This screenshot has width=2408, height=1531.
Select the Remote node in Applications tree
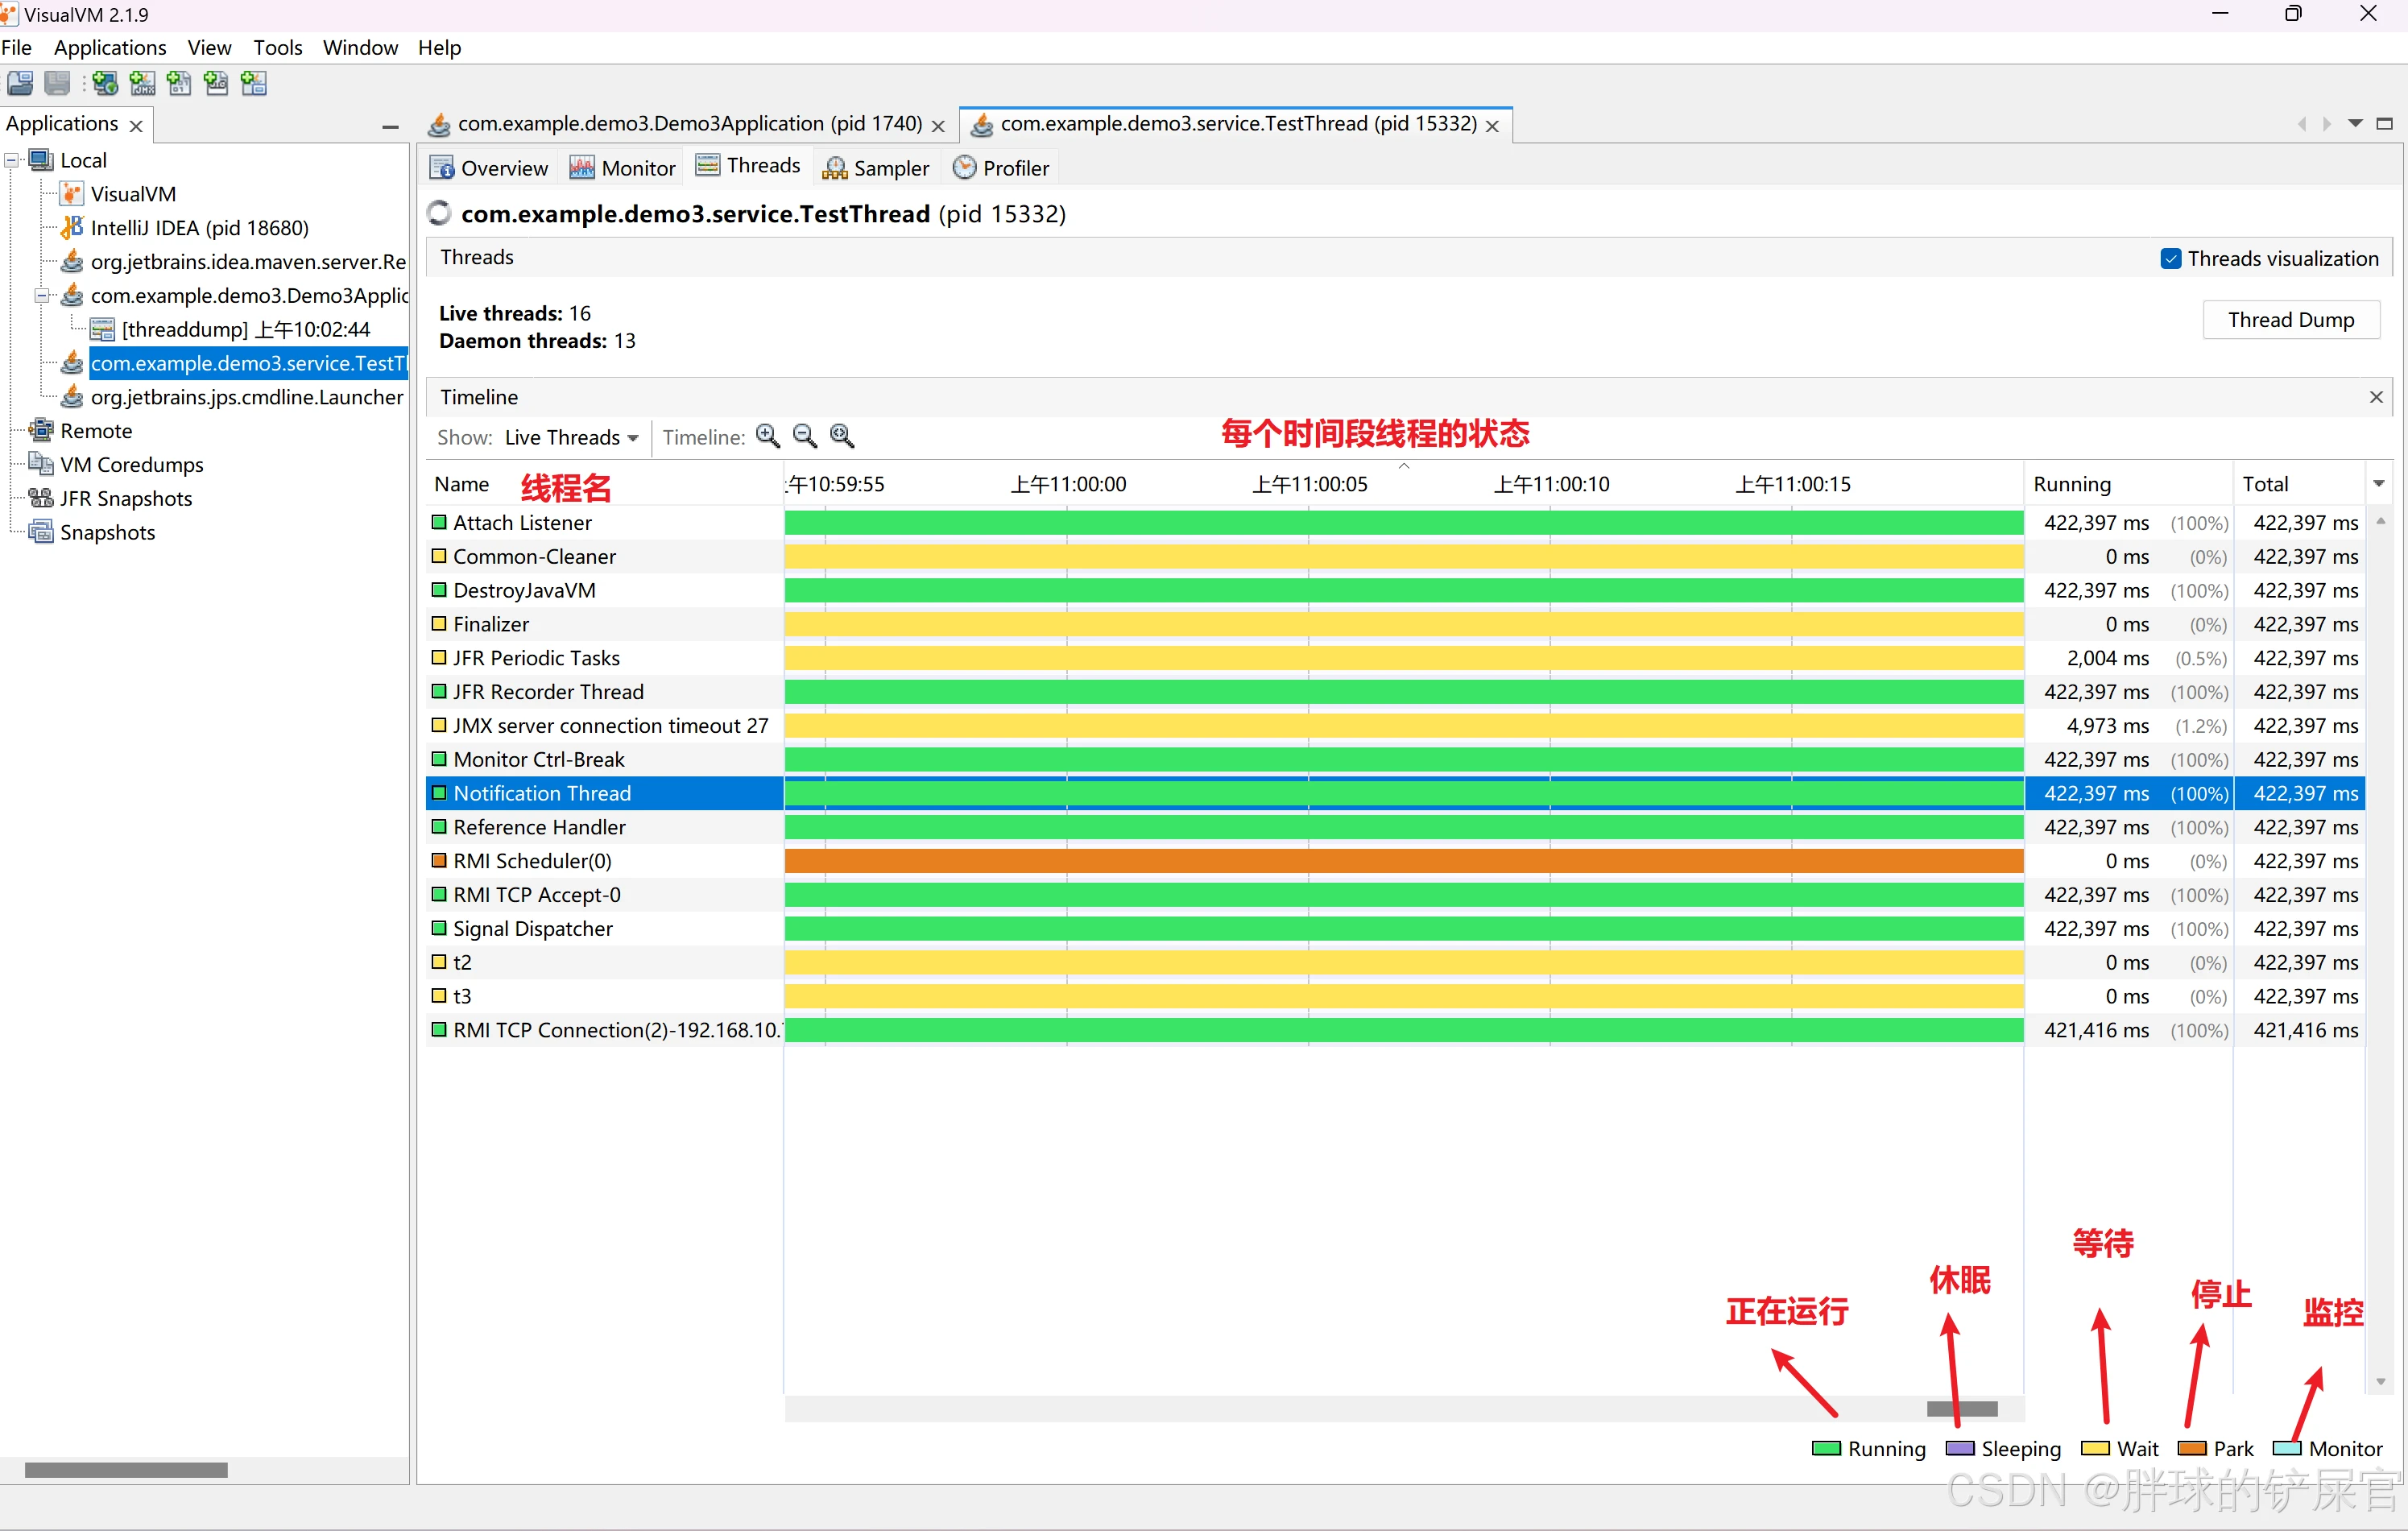(96, 431)
